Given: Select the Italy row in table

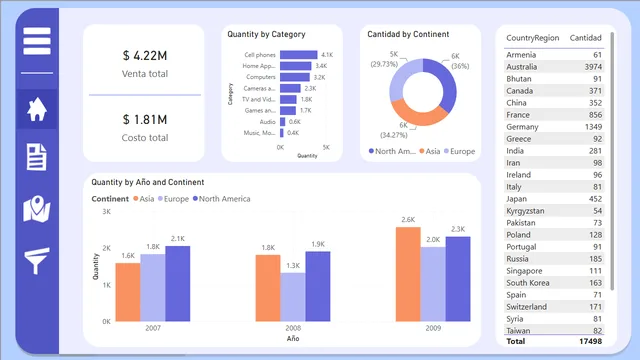Looking at the screenshot, I should click(x=554, y=187).
